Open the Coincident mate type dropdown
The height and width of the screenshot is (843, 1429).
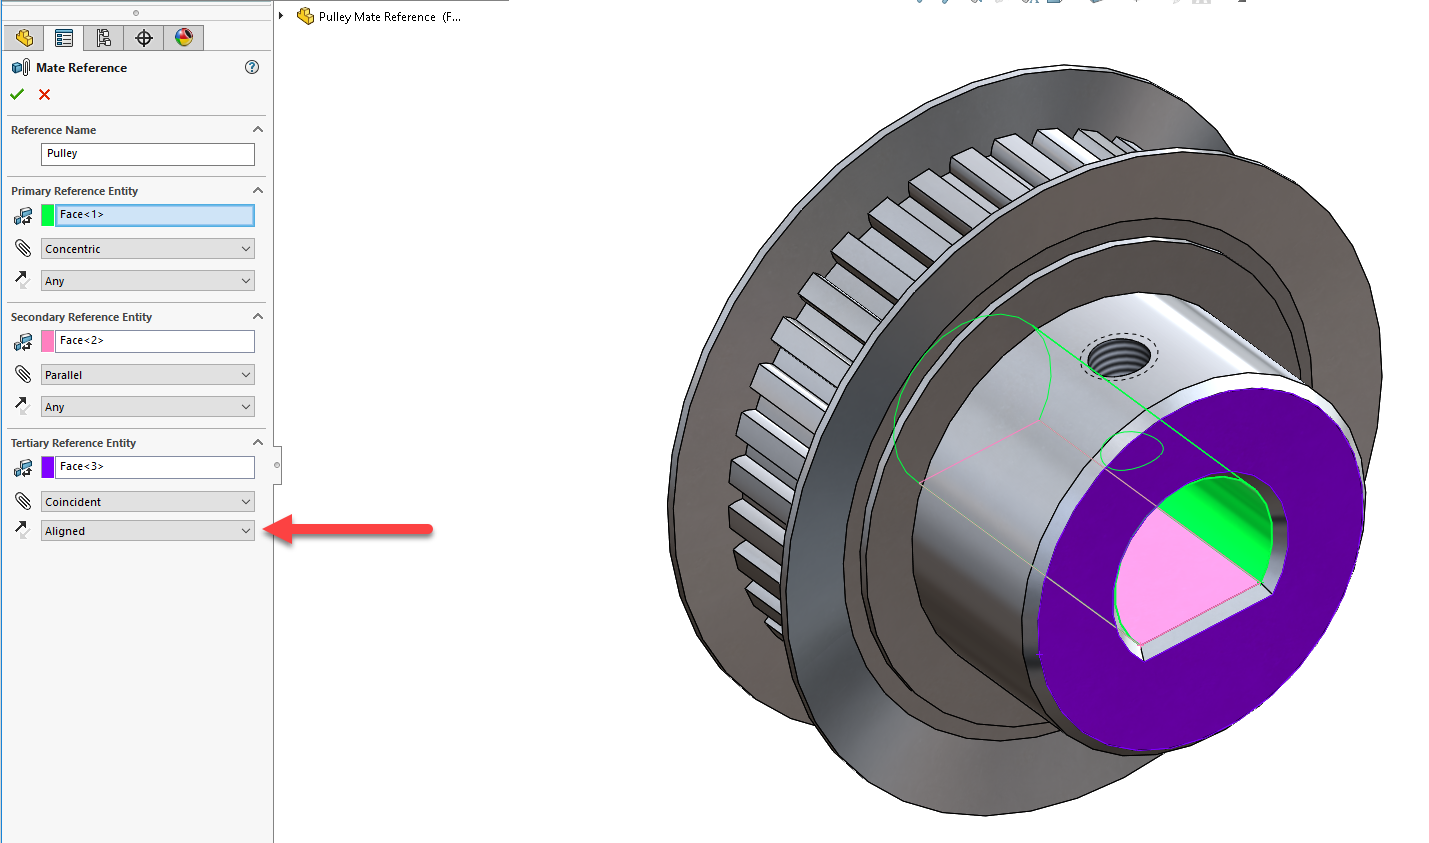point(148,502)
